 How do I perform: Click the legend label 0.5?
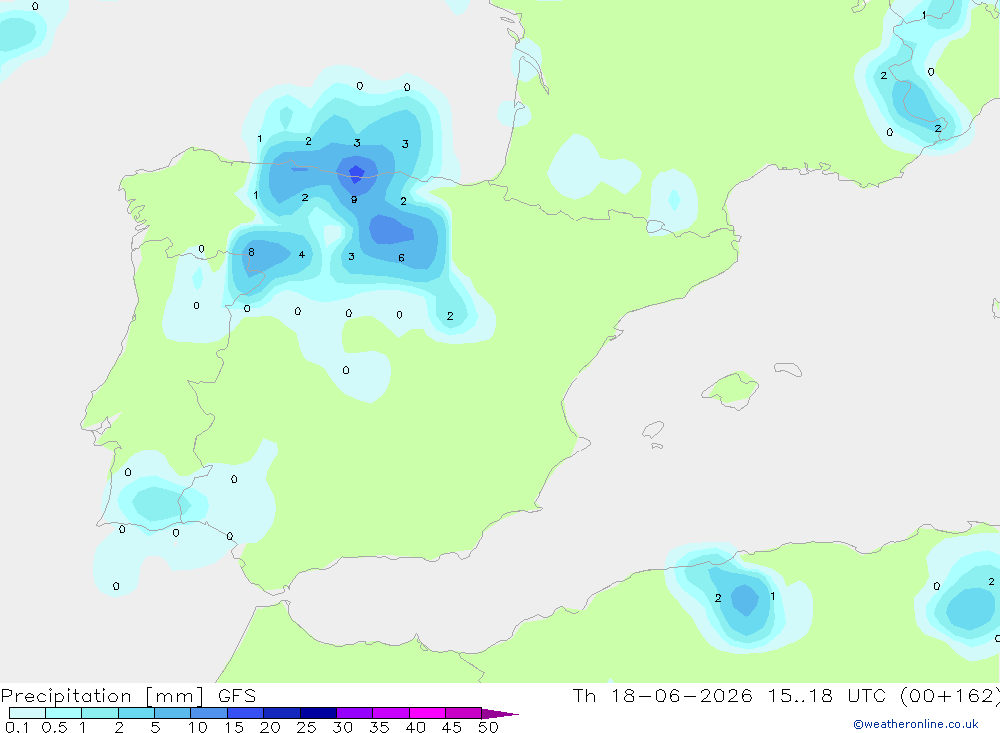click(x=54, y=727)
